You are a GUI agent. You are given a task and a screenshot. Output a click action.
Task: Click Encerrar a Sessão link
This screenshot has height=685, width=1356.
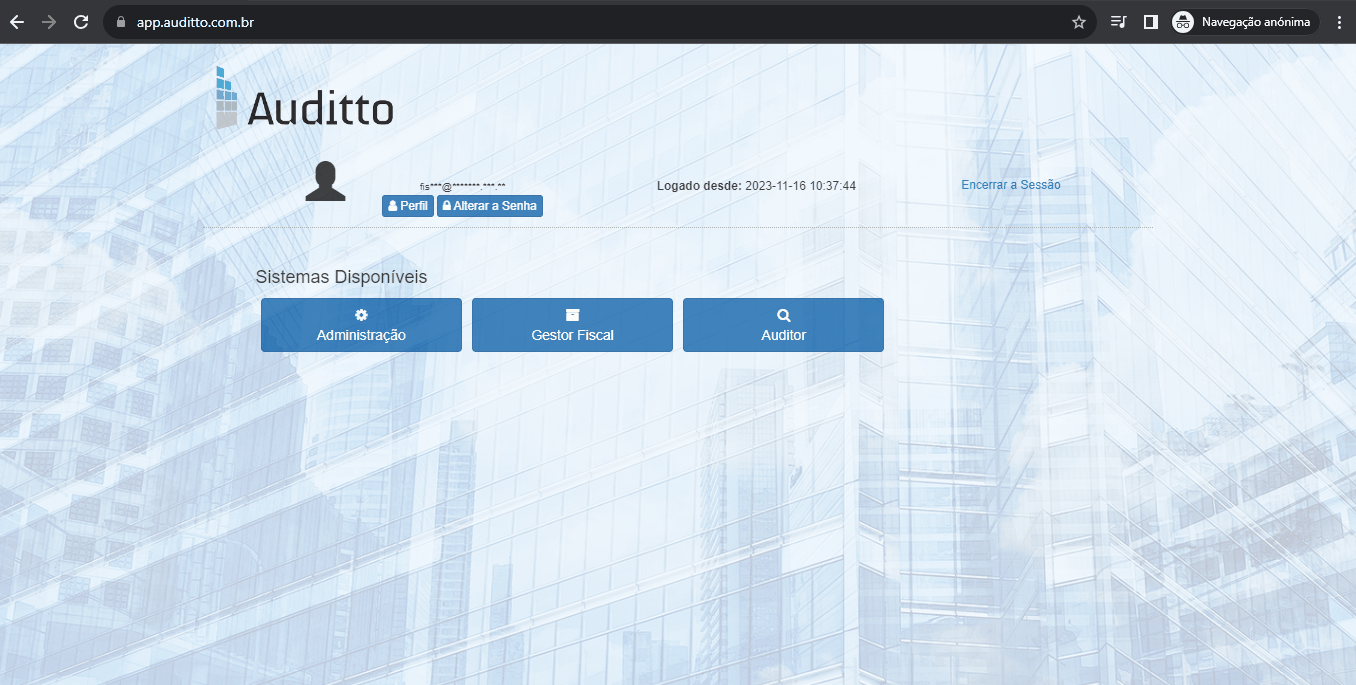(1011, 185)
